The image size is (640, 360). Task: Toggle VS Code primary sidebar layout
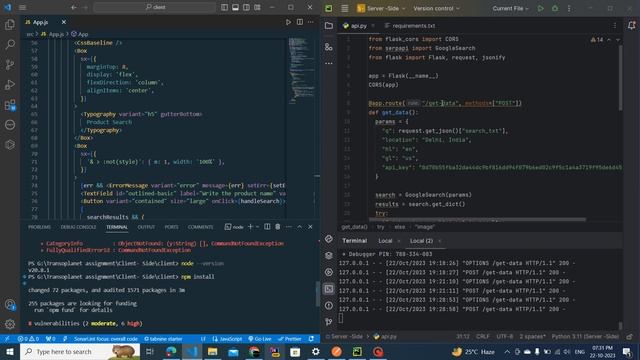click(224, 7)
